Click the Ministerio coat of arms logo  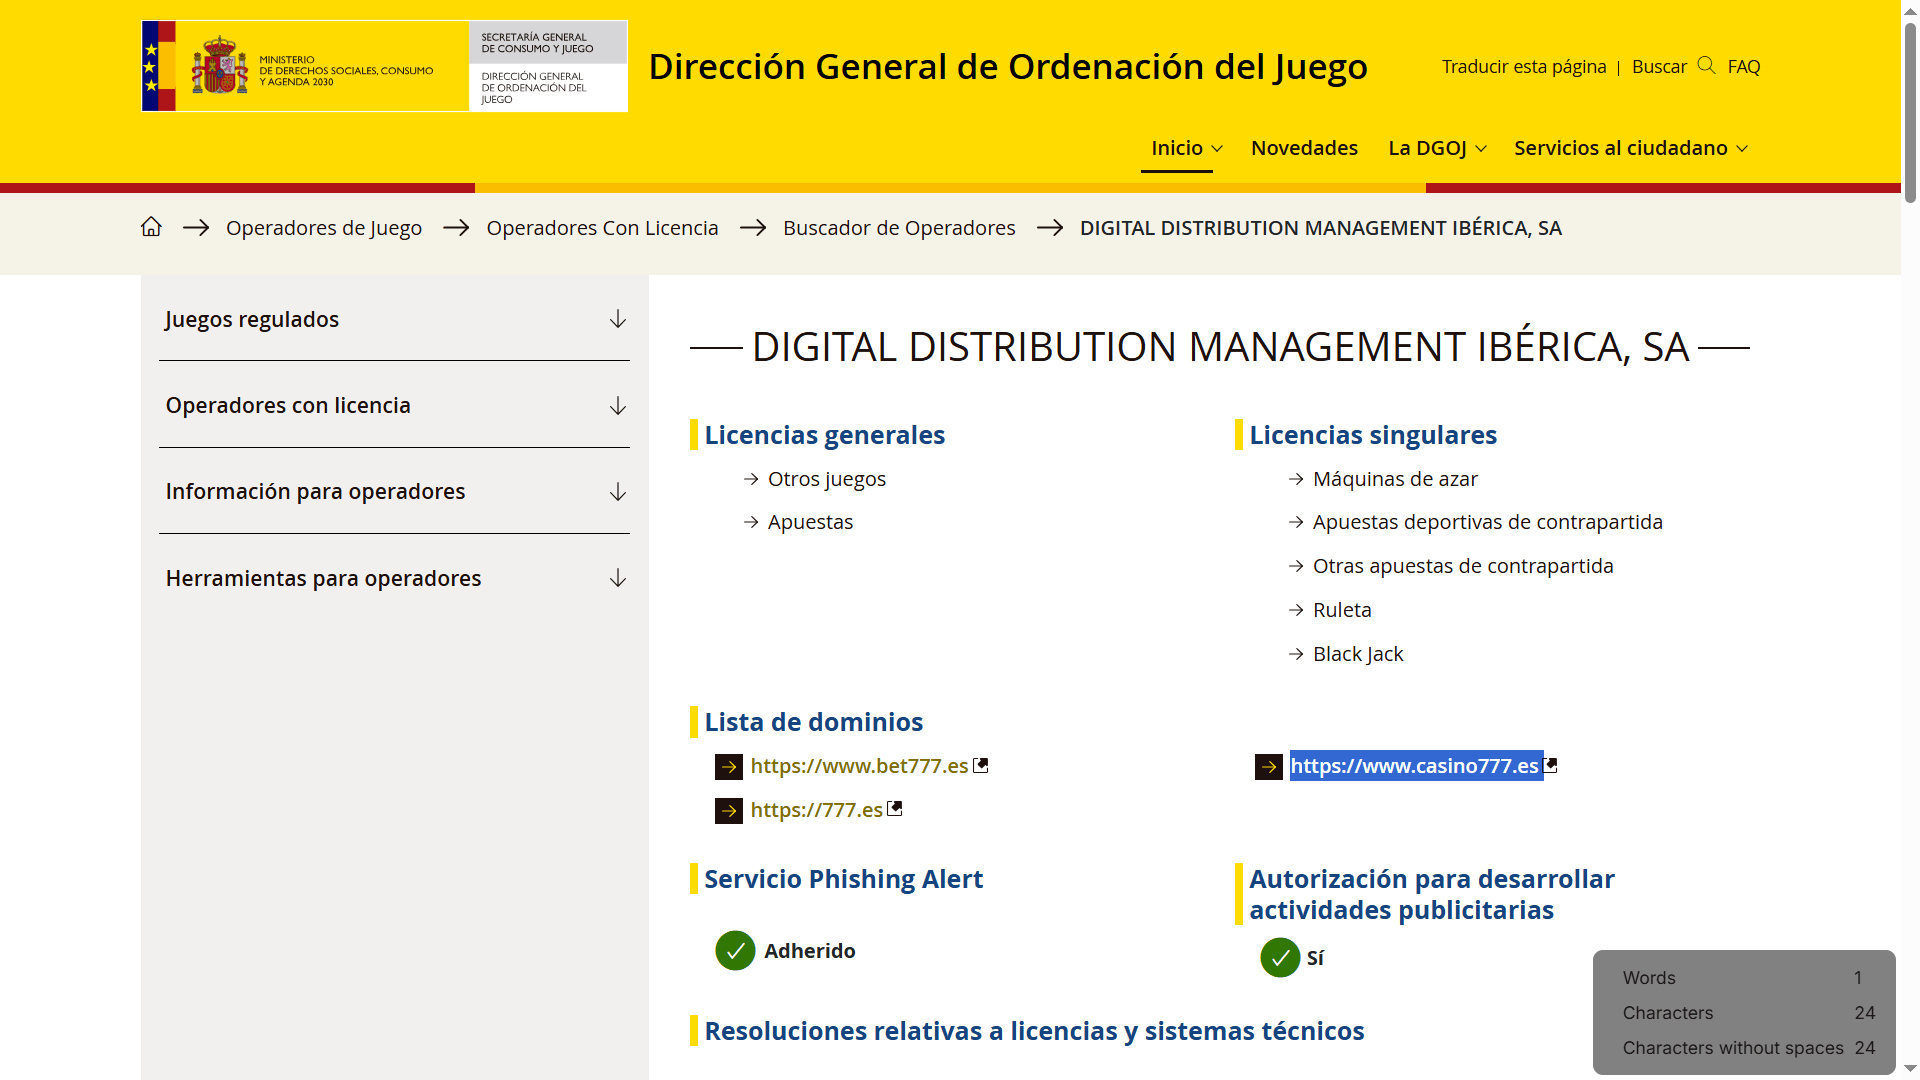click(219, 66)
